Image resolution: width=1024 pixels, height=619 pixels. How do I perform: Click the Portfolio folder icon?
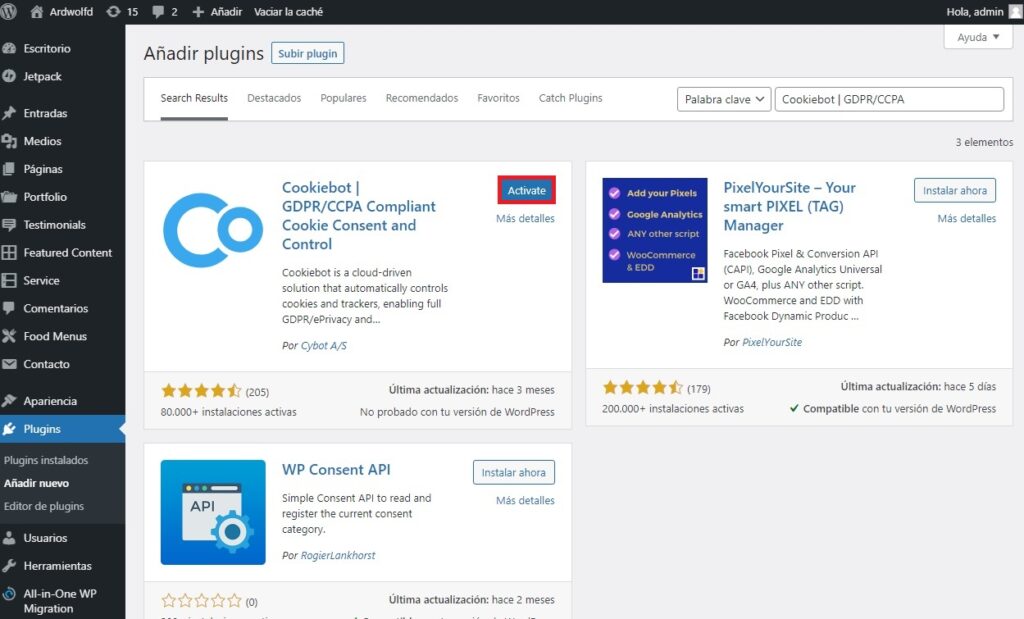point(9,197)
